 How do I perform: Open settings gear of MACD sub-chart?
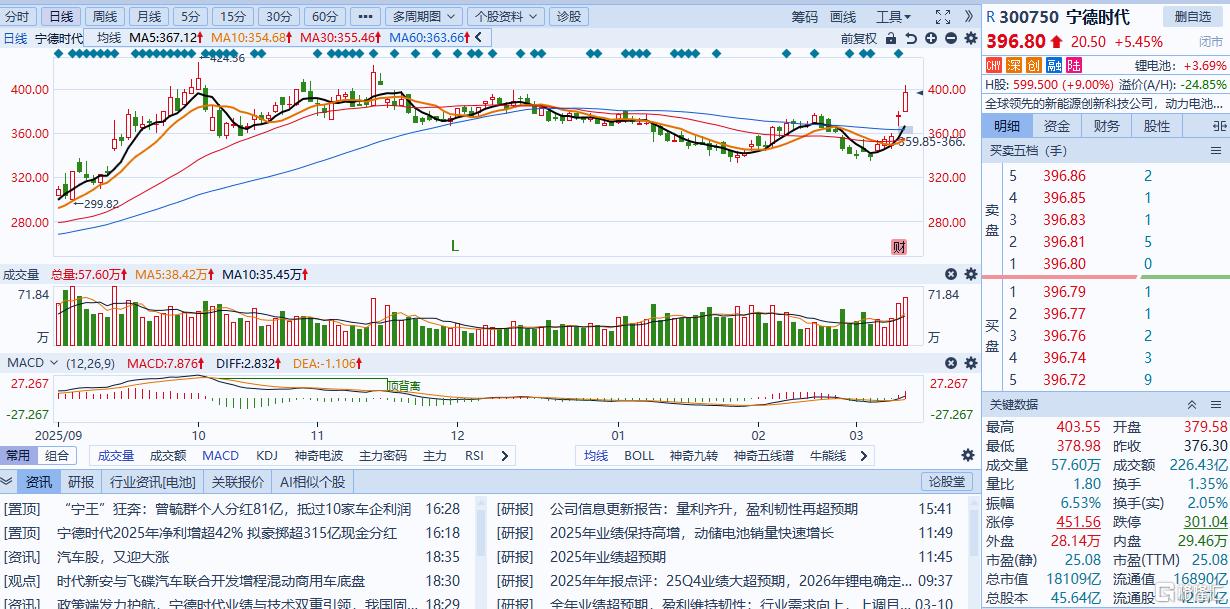[x=970, y=363]
